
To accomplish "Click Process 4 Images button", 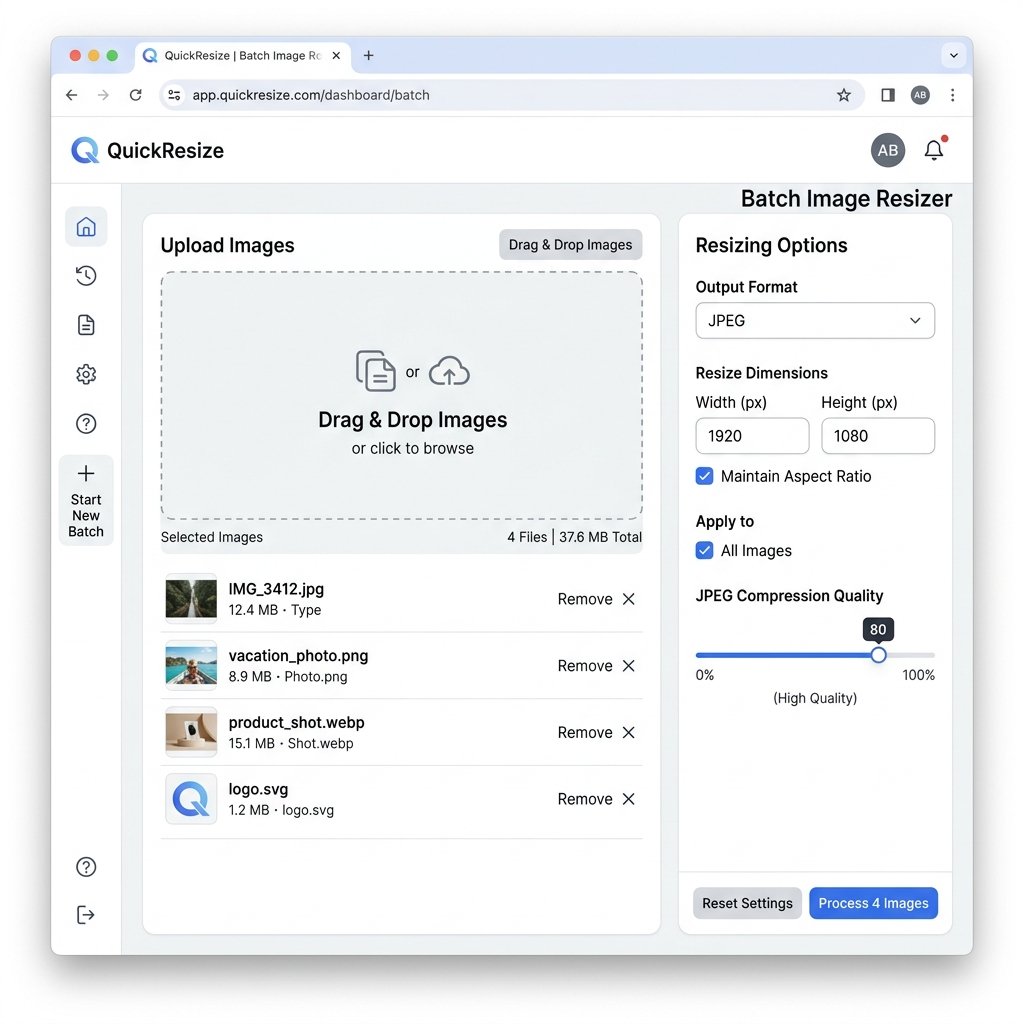I will pos(873,903).
